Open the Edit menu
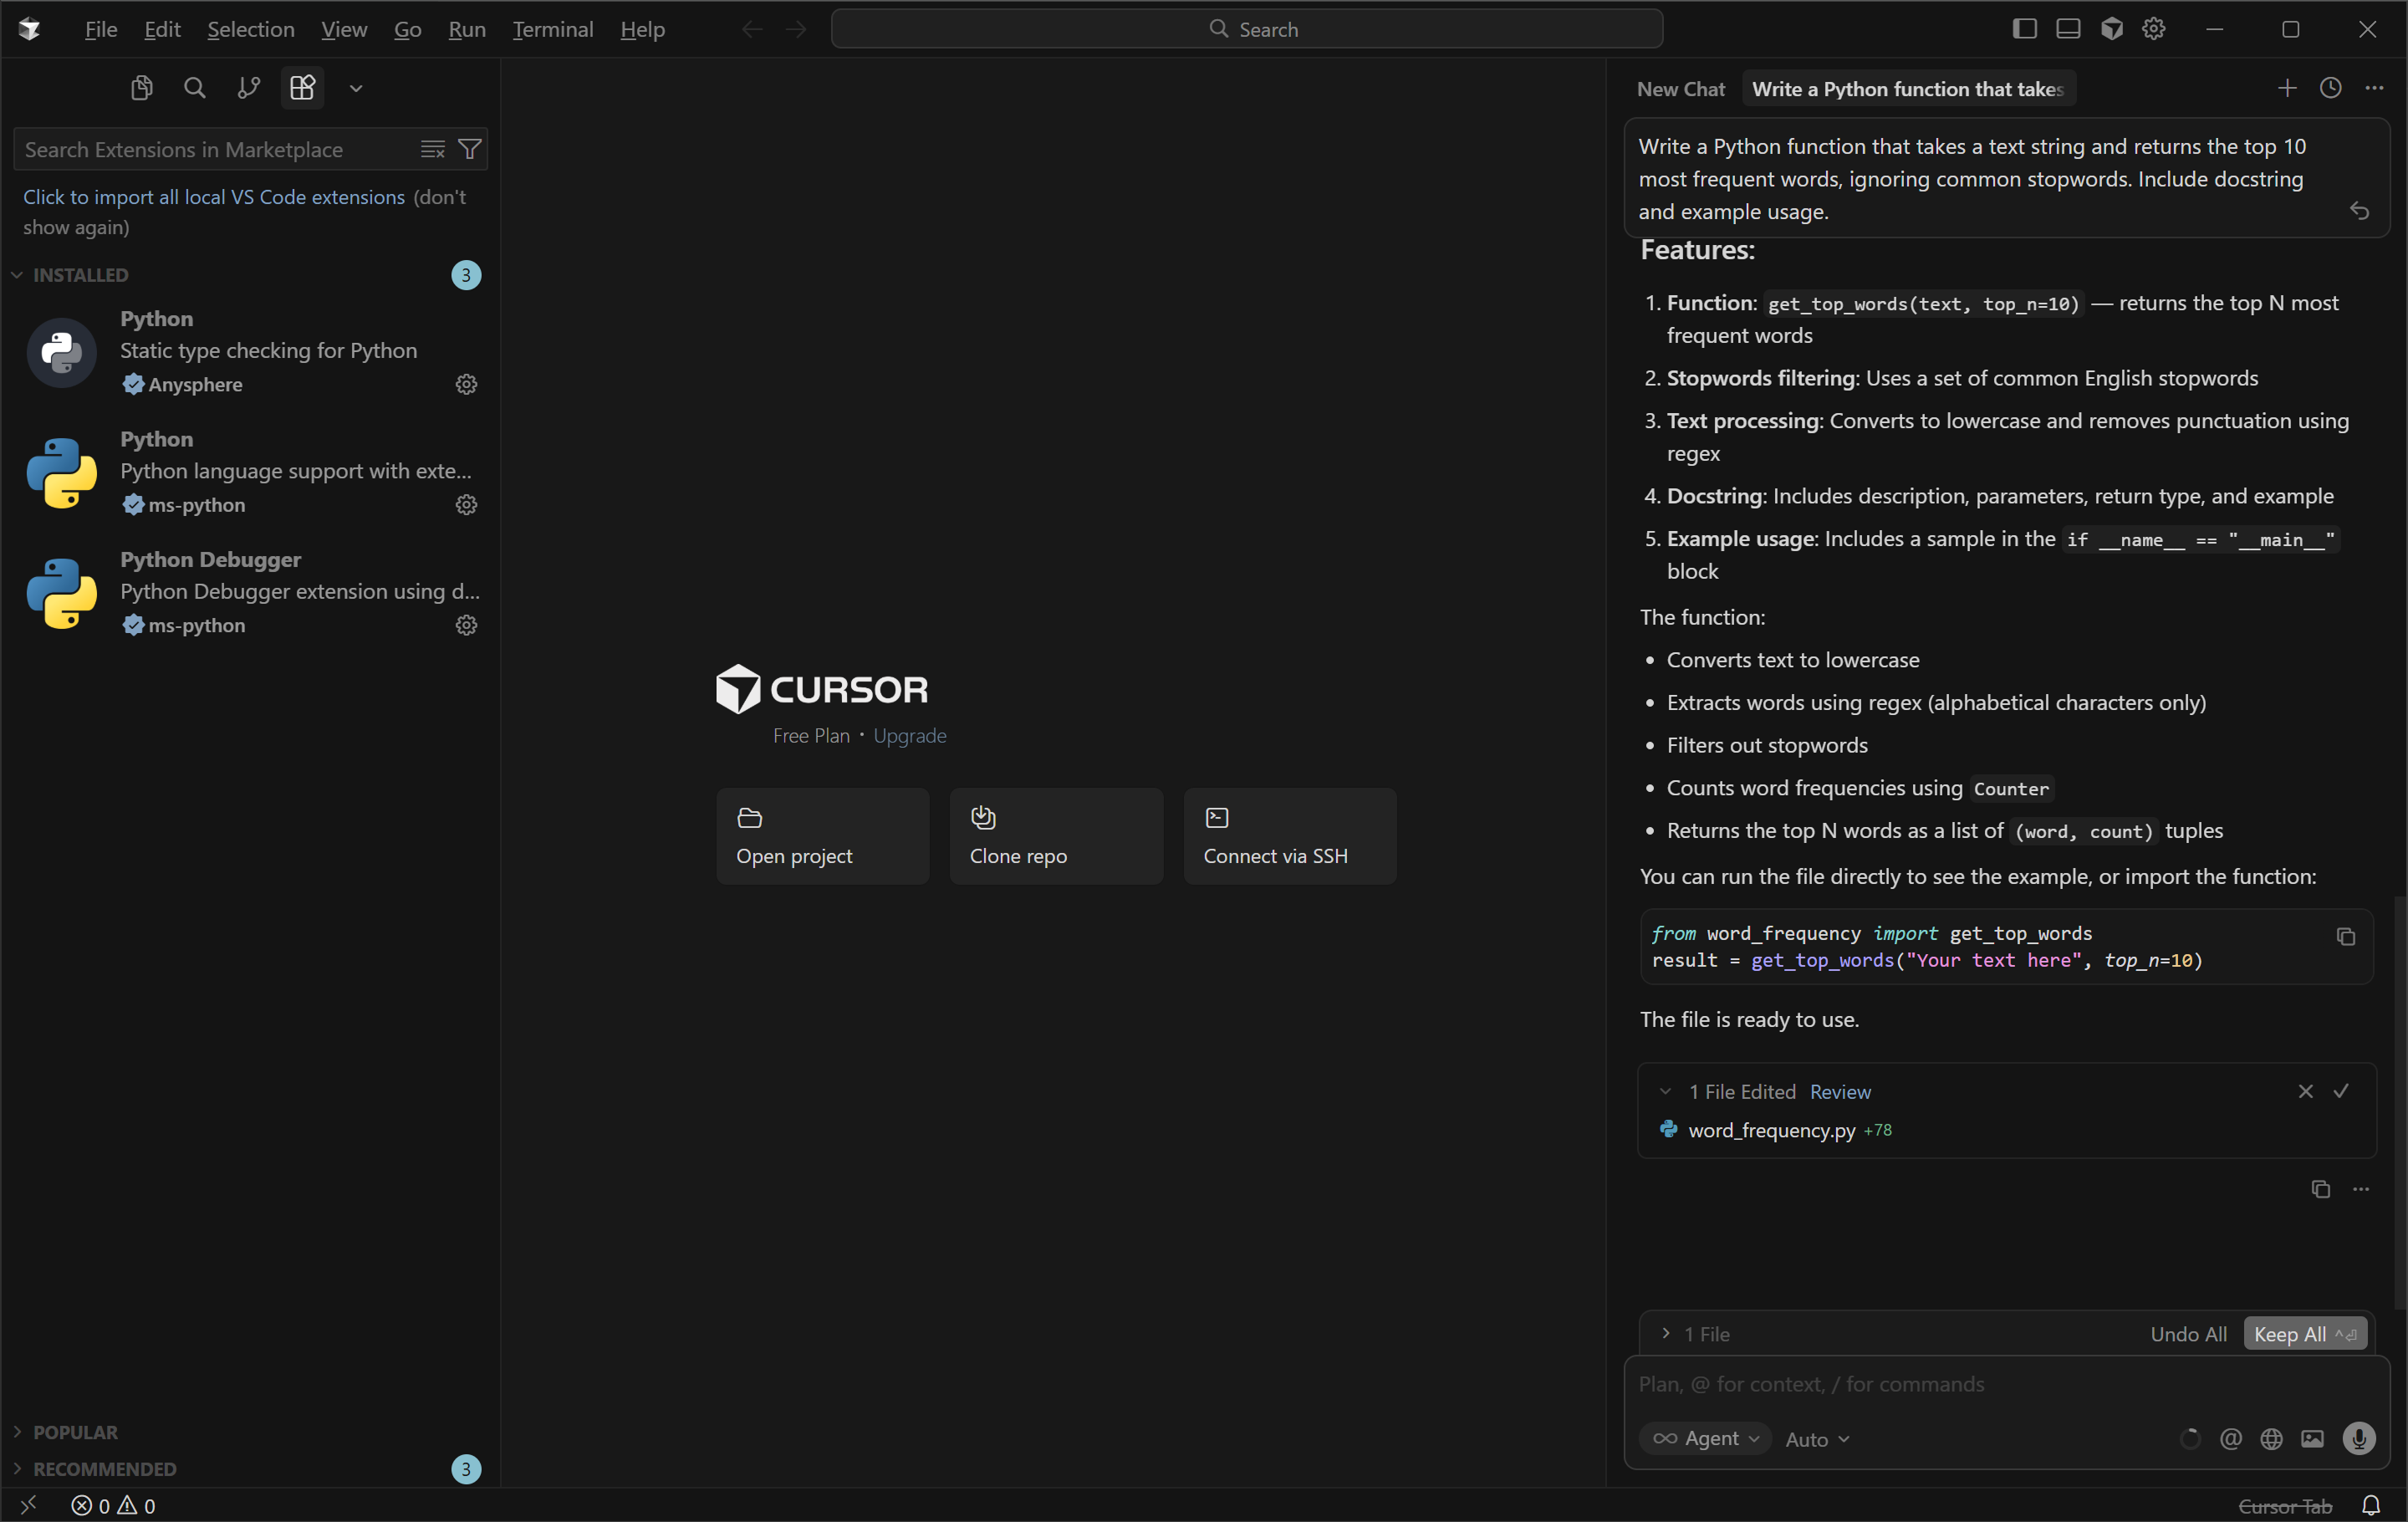 pyautogui.click(x=162, y=29)
